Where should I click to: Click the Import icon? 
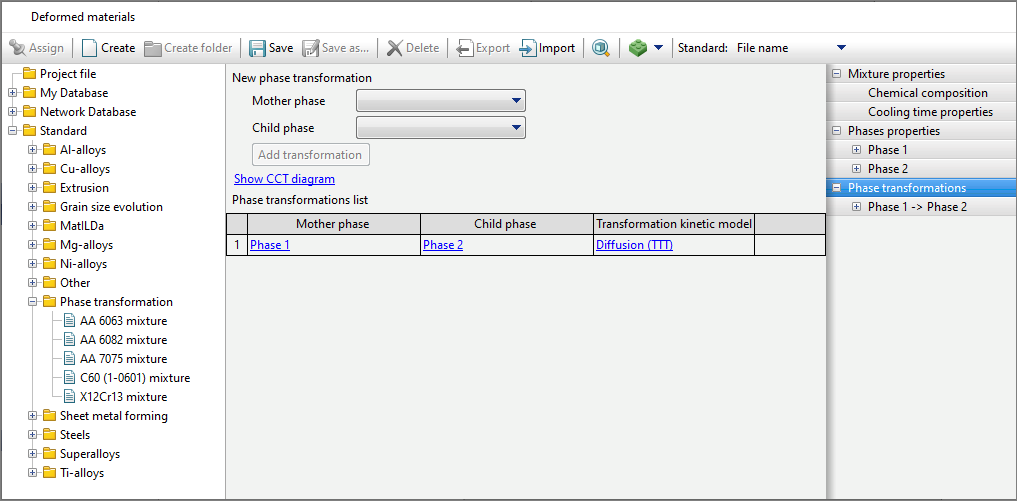(x=529, y=48)
